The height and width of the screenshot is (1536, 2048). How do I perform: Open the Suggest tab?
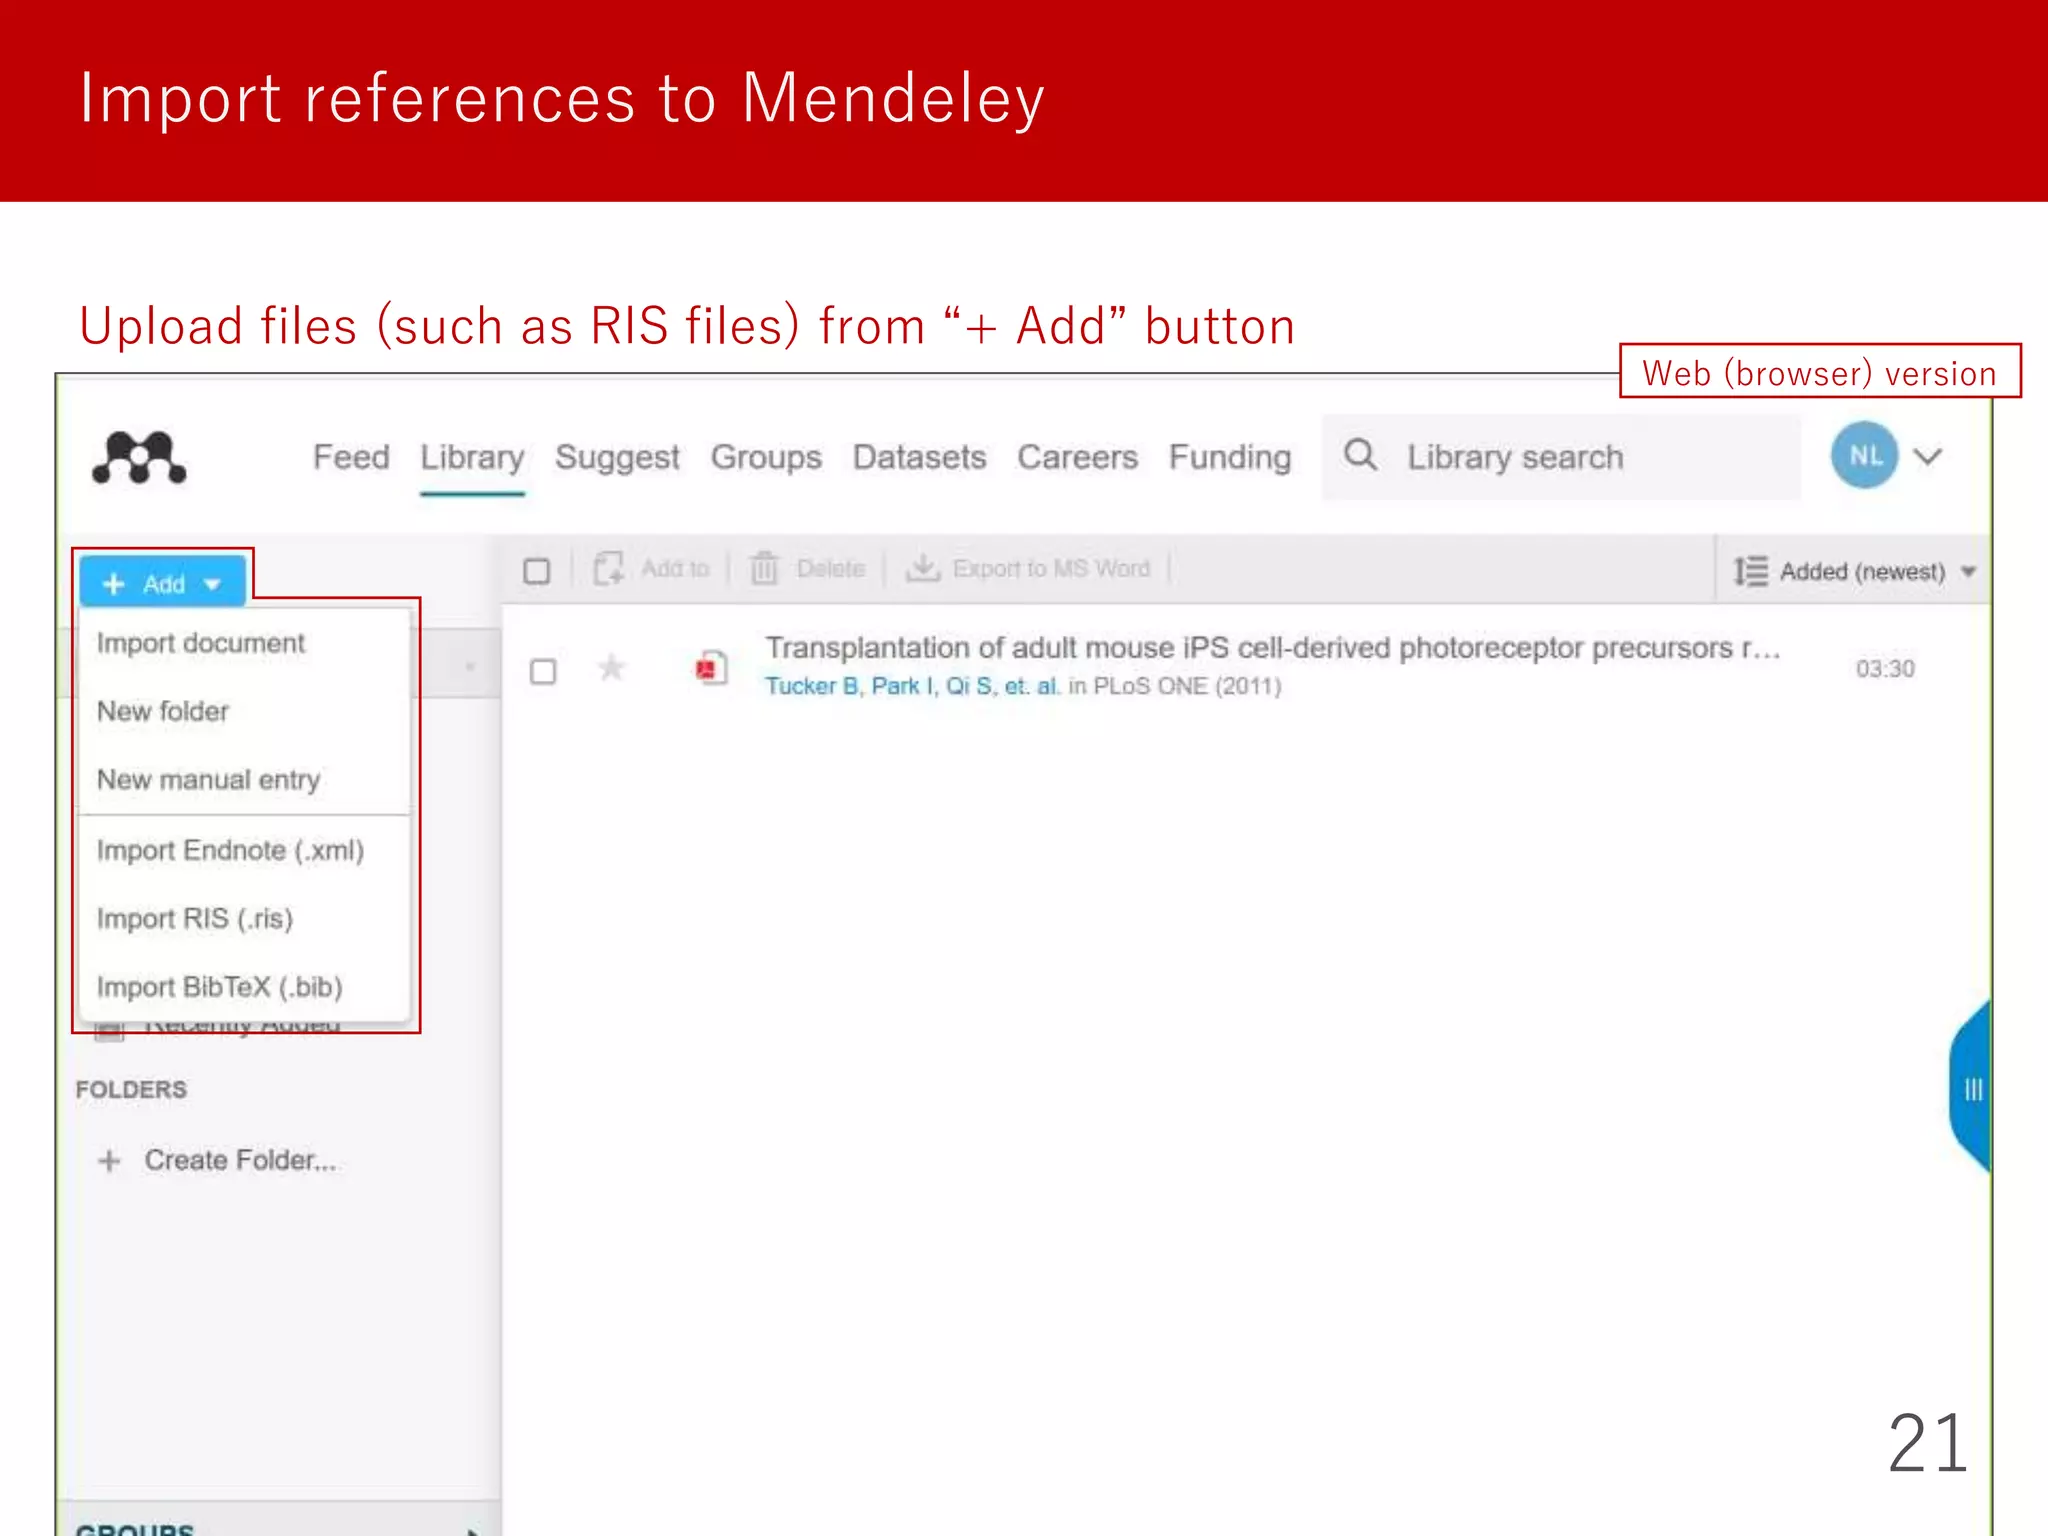pyautogui.click(x=617, y=458)
